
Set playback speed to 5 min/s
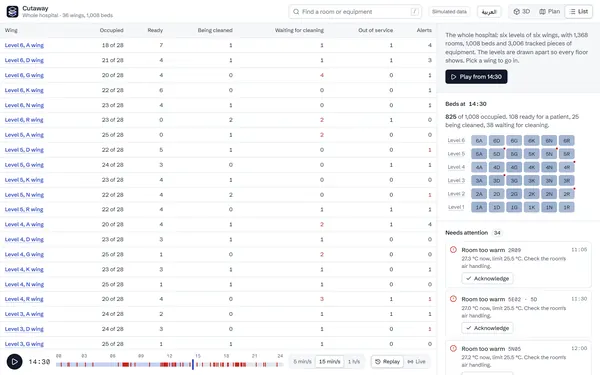pyautogui.click(x=302, y=362)
